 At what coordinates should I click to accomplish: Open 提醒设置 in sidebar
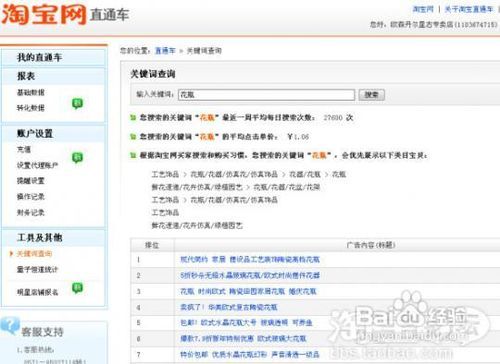31,181
